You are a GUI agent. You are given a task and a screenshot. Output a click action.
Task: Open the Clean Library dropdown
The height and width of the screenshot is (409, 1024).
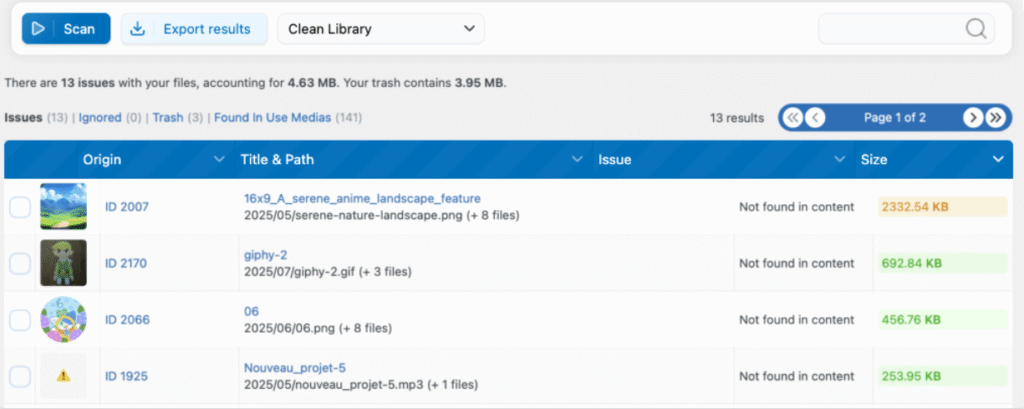click(x=380, y=29)
